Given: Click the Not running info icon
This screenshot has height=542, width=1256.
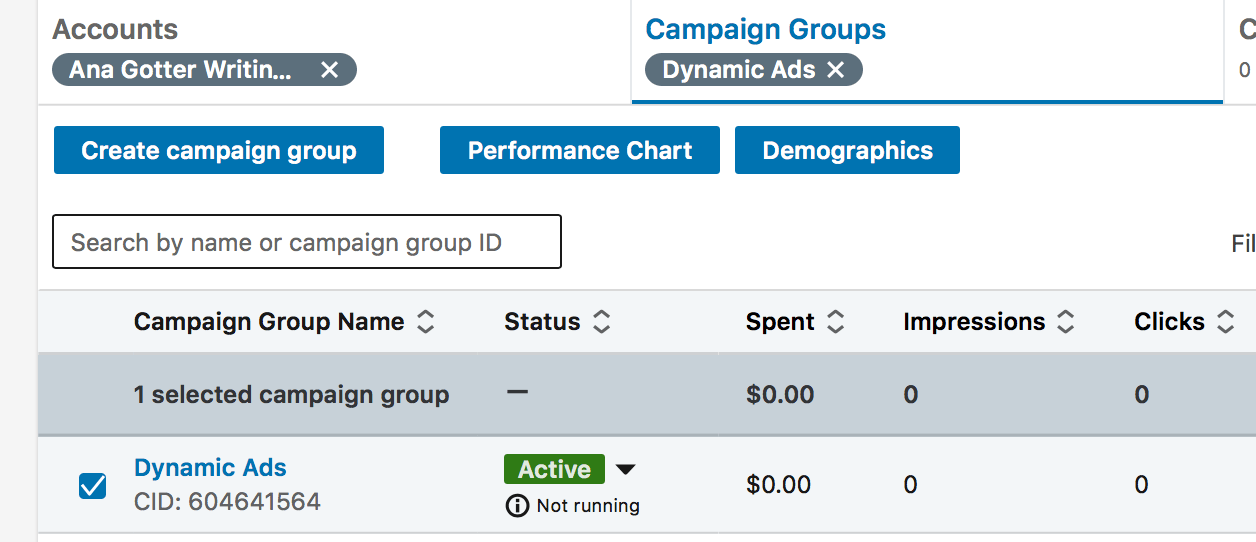Looking at the screenshot, I should tap(517, 506).
